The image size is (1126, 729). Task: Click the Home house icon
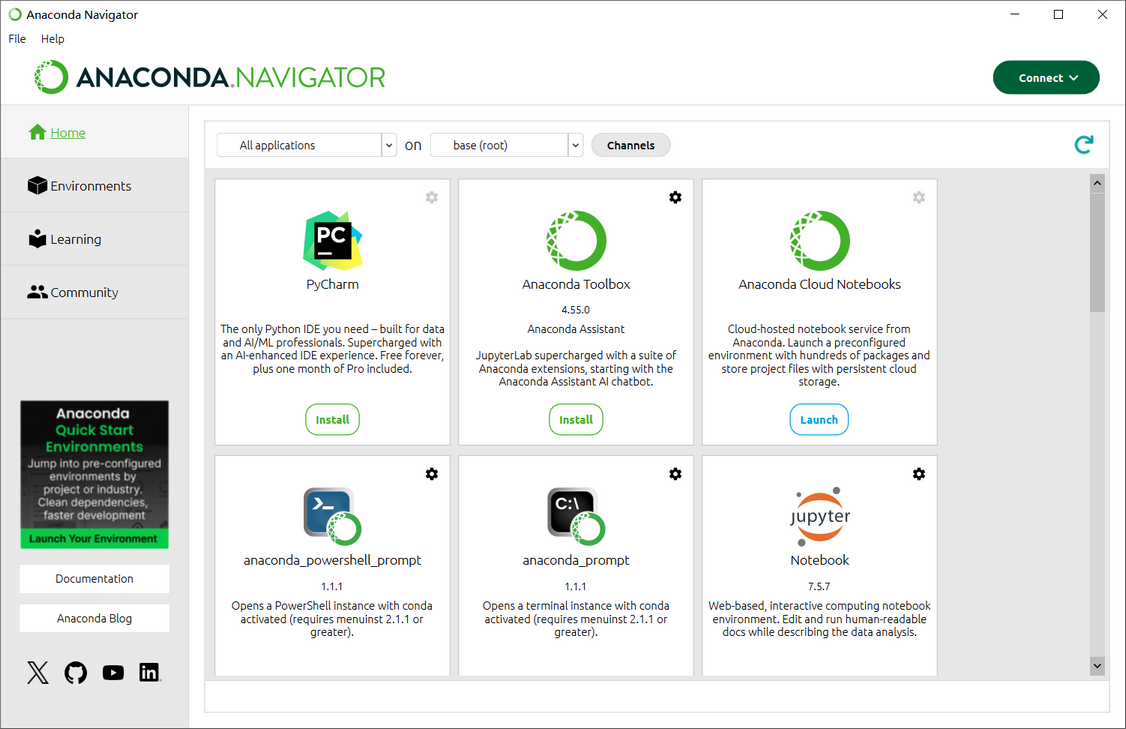37,132
